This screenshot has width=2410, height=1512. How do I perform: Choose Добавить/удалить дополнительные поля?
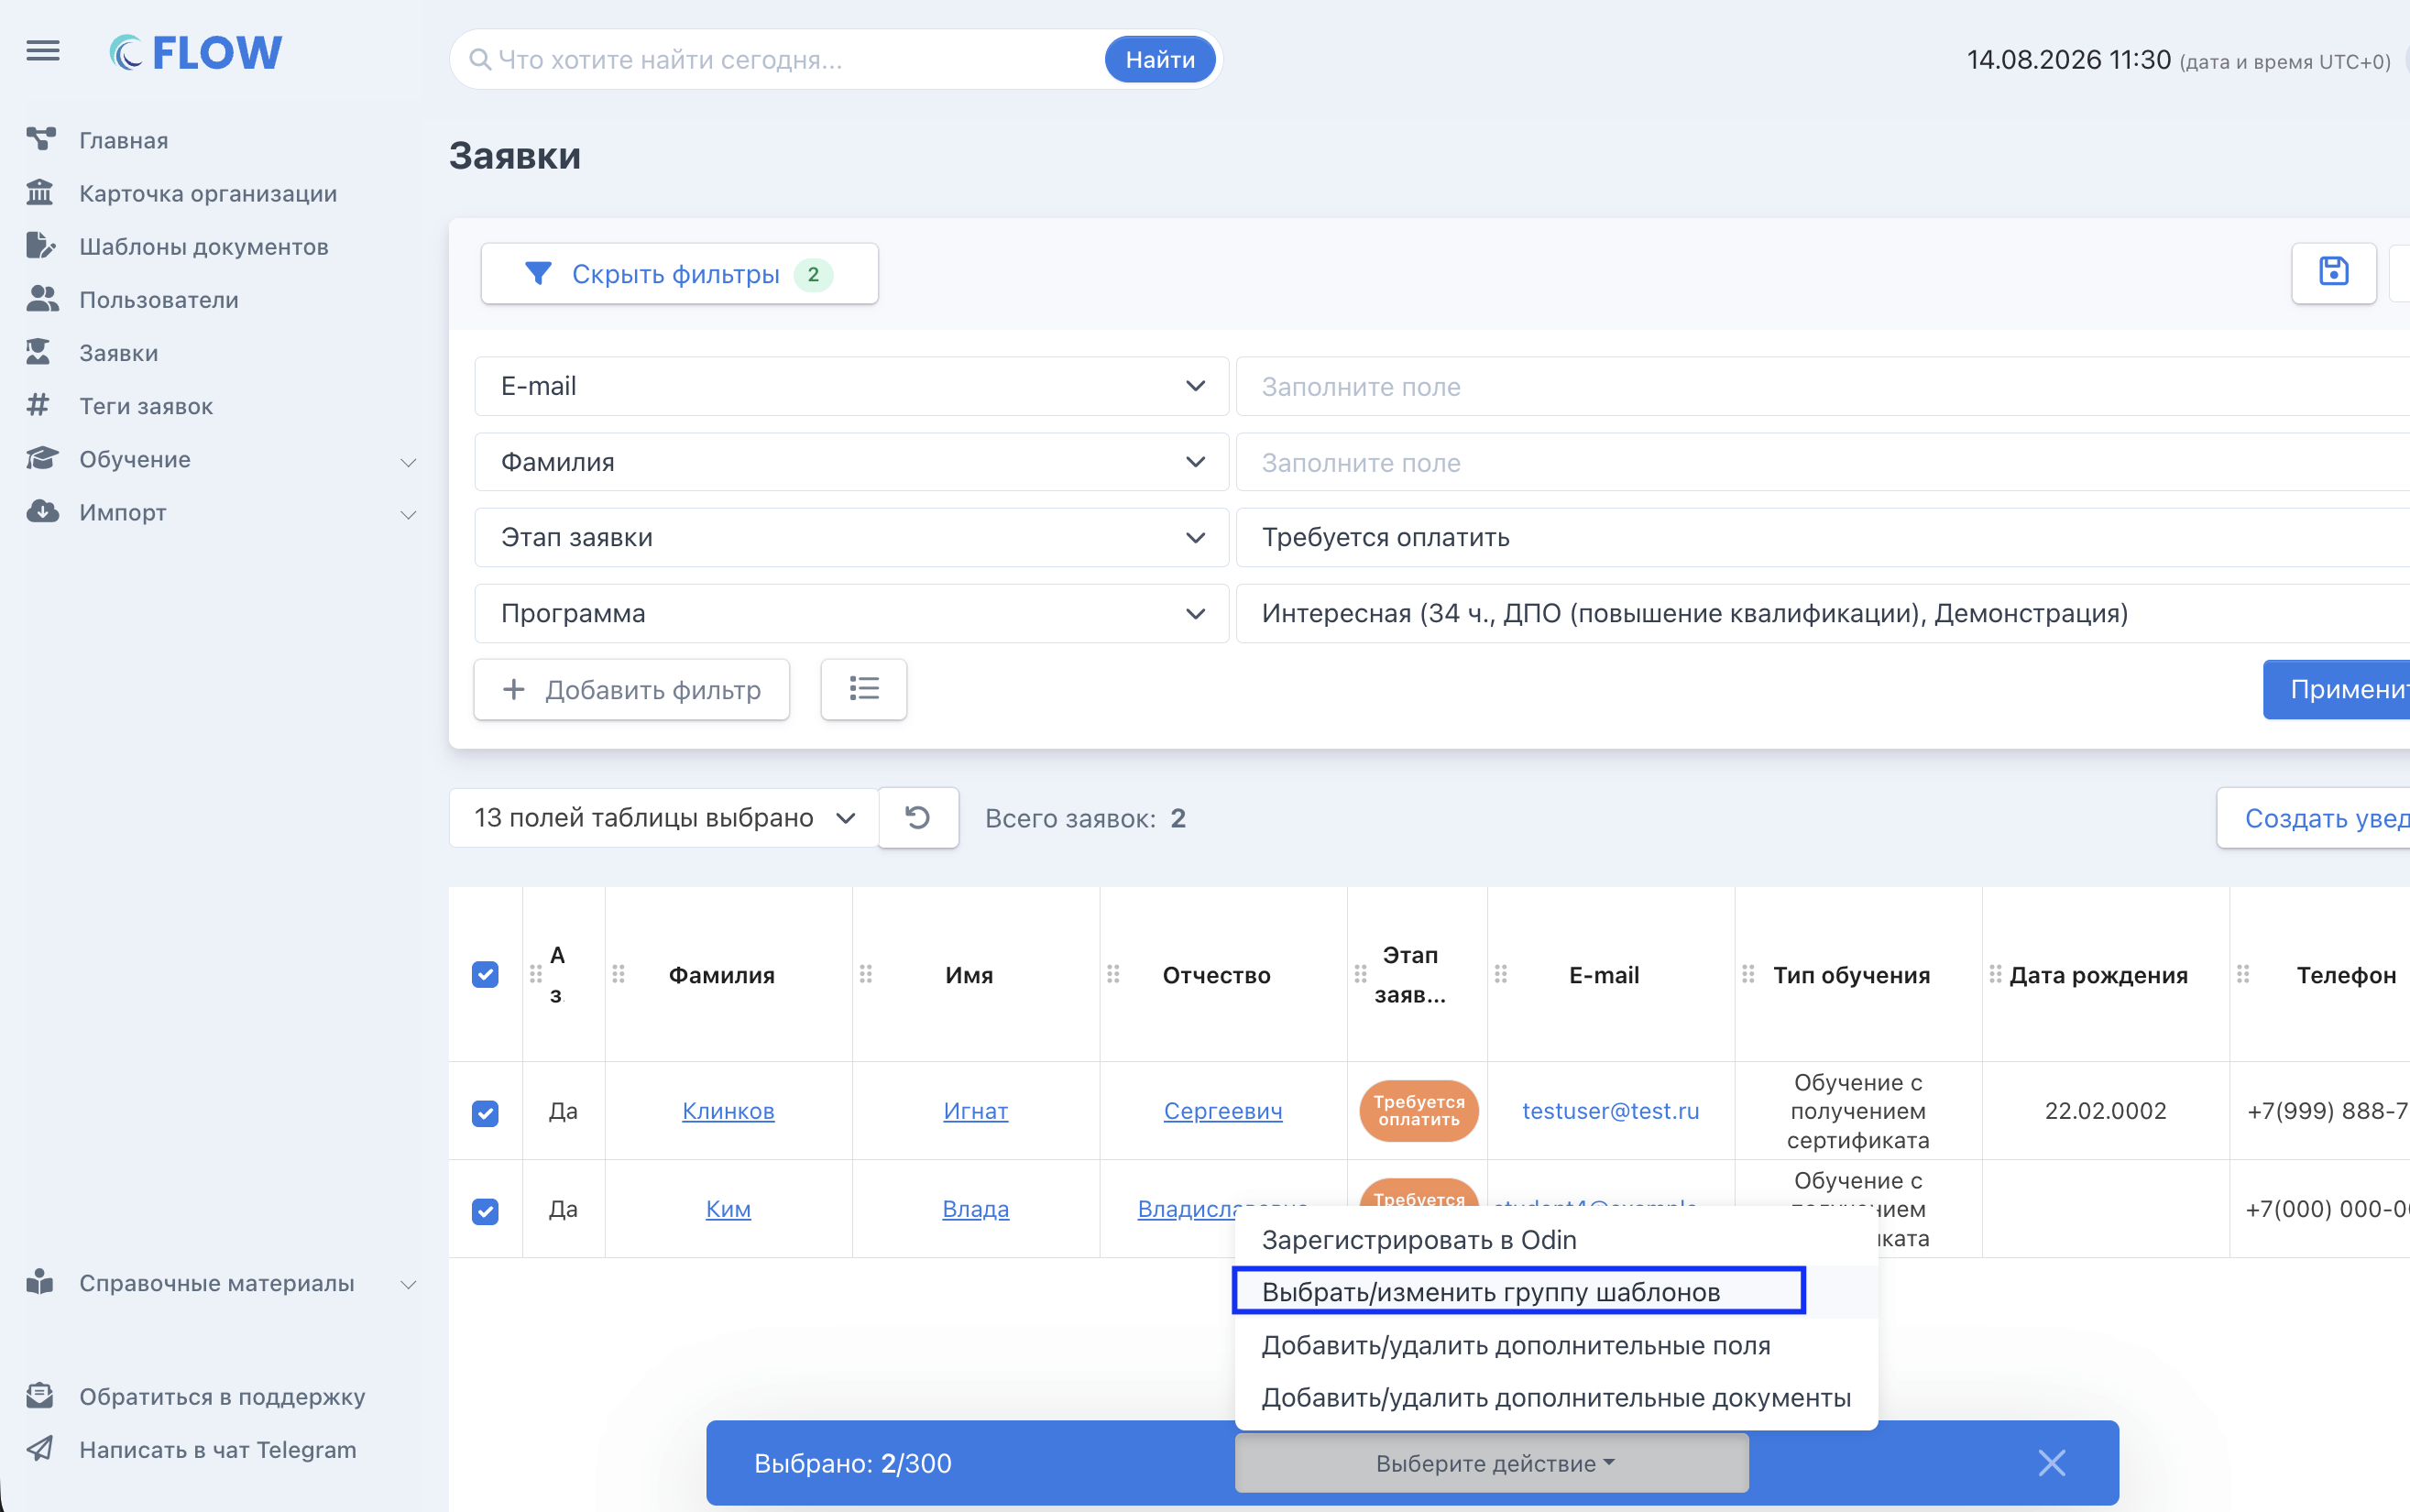1516,1345
